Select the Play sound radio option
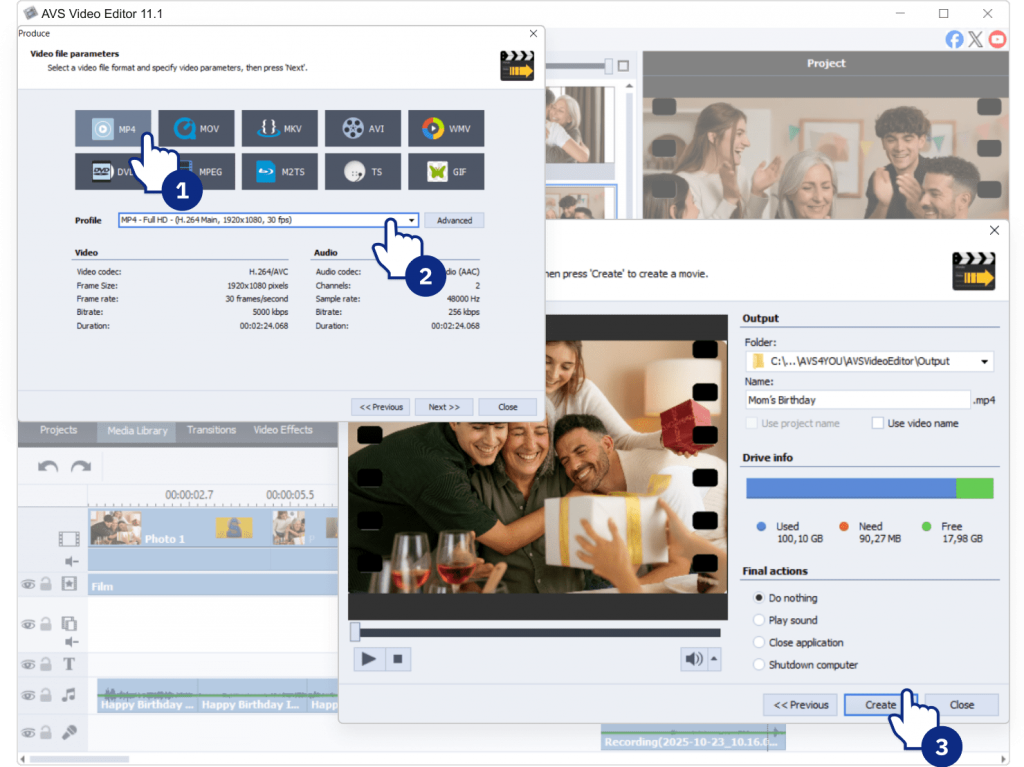The width and height of the screenshot is (1024, 767). 759,620
